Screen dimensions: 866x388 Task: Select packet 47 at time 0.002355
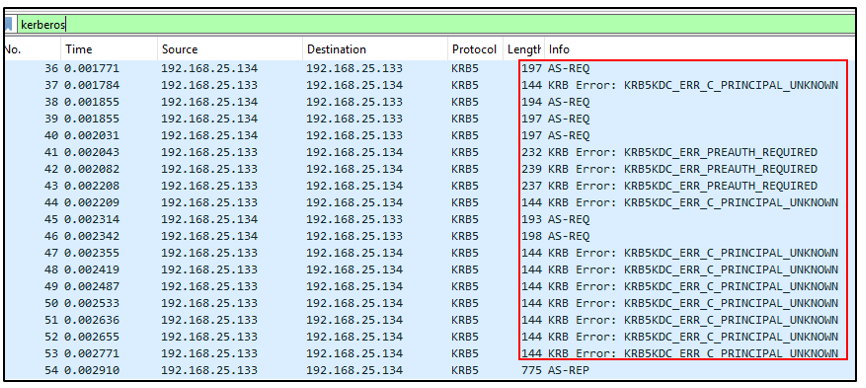pos(430,253)
